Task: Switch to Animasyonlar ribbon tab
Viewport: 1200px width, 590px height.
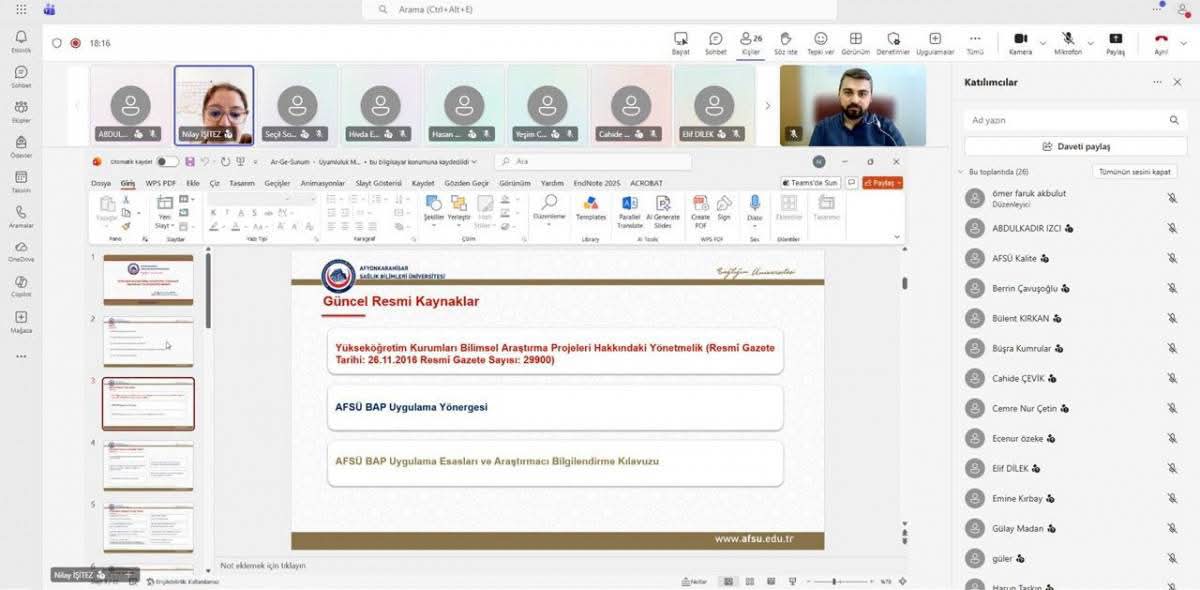Action: pos(323,183)
